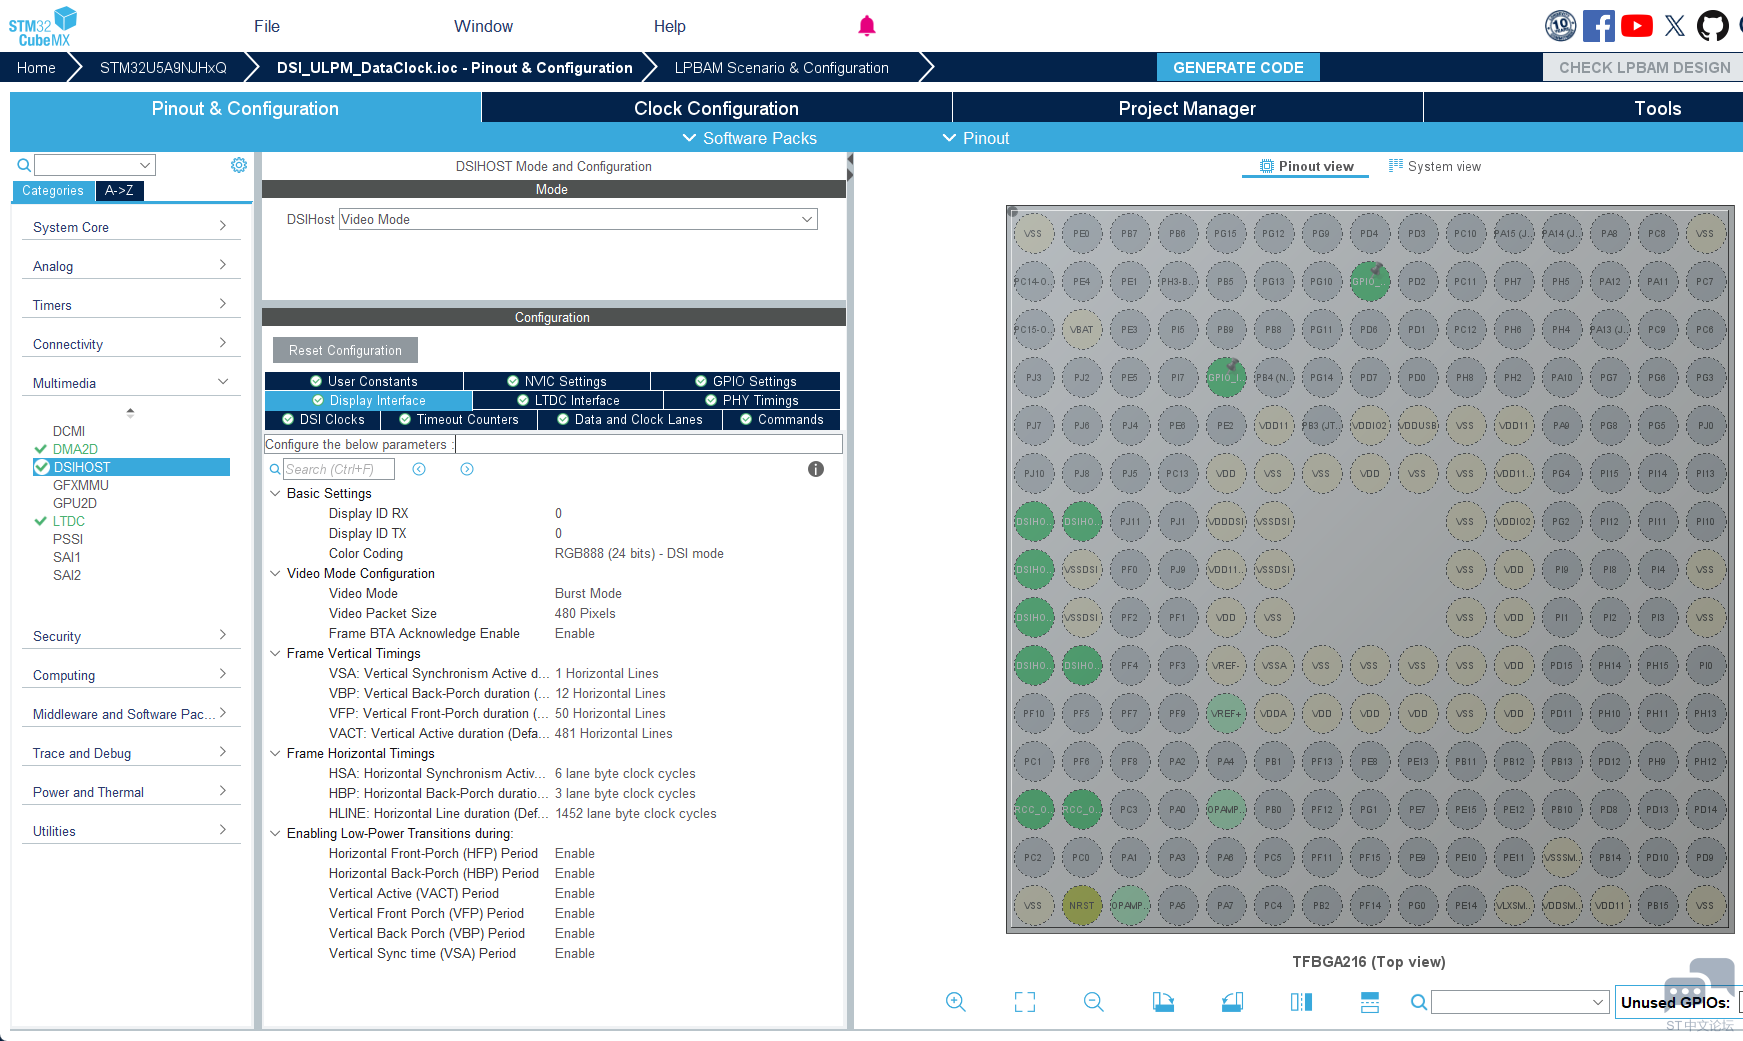Expand the System Core category
The image size is (1743, 1041).
point(131,227)
